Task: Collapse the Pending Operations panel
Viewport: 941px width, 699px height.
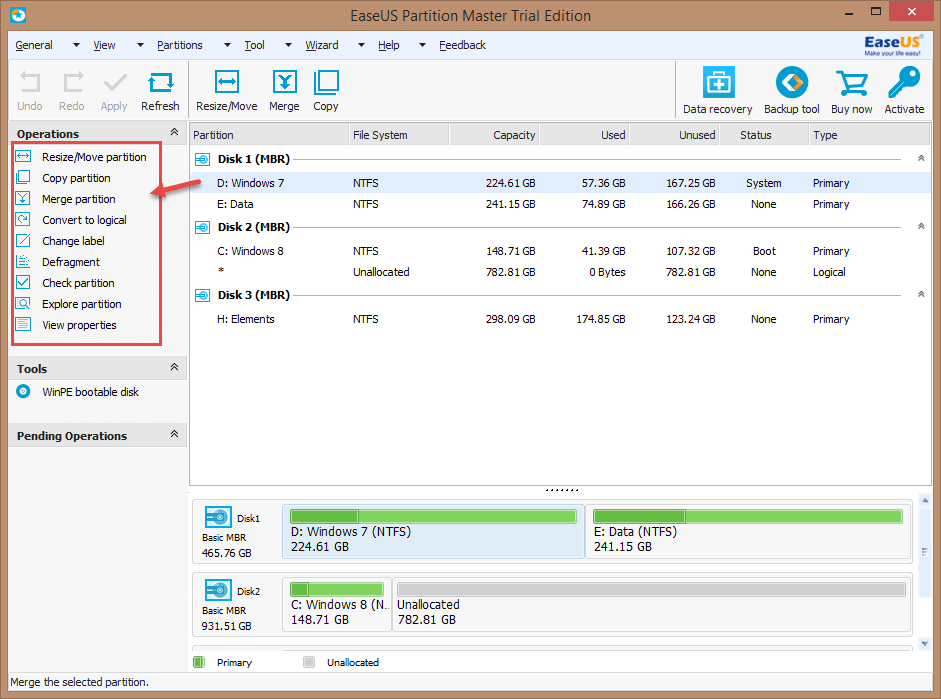Action: tap(174, 434)
